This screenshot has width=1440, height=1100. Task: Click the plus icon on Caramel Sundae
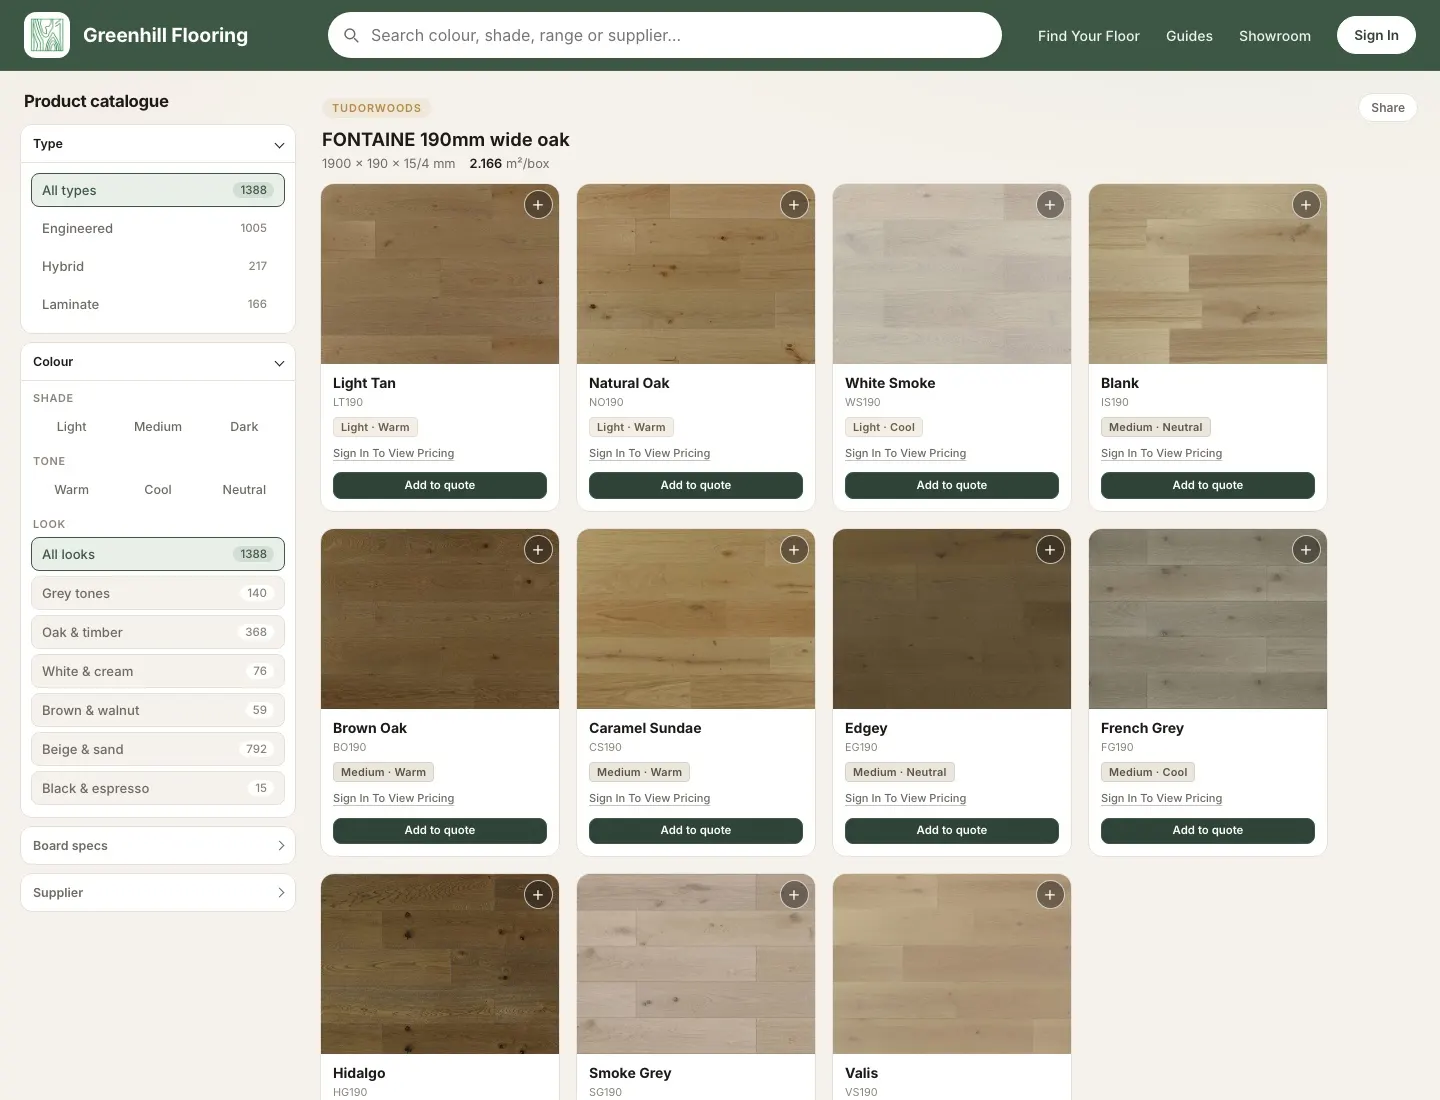[794, 550]
